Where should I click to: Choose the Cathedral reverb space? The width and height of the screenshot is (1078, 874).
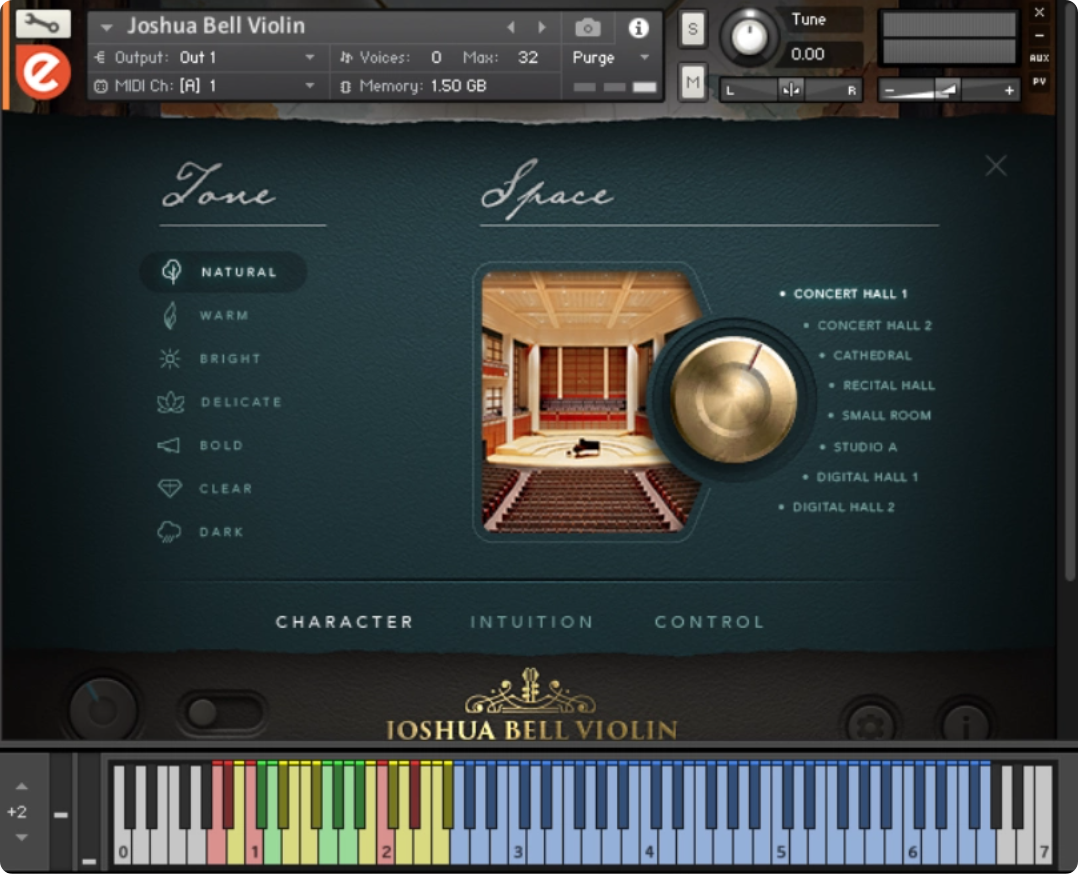tap(866, 356)
